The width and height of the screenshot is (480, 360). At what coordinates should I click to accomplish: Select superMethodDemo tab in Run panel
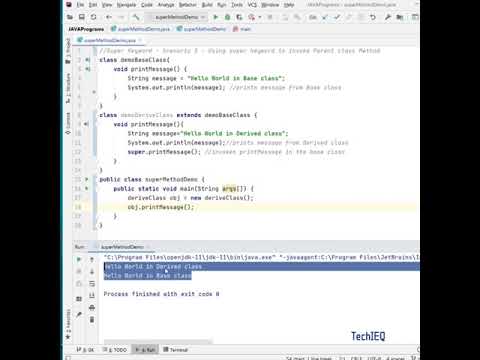tap(122, 247)
